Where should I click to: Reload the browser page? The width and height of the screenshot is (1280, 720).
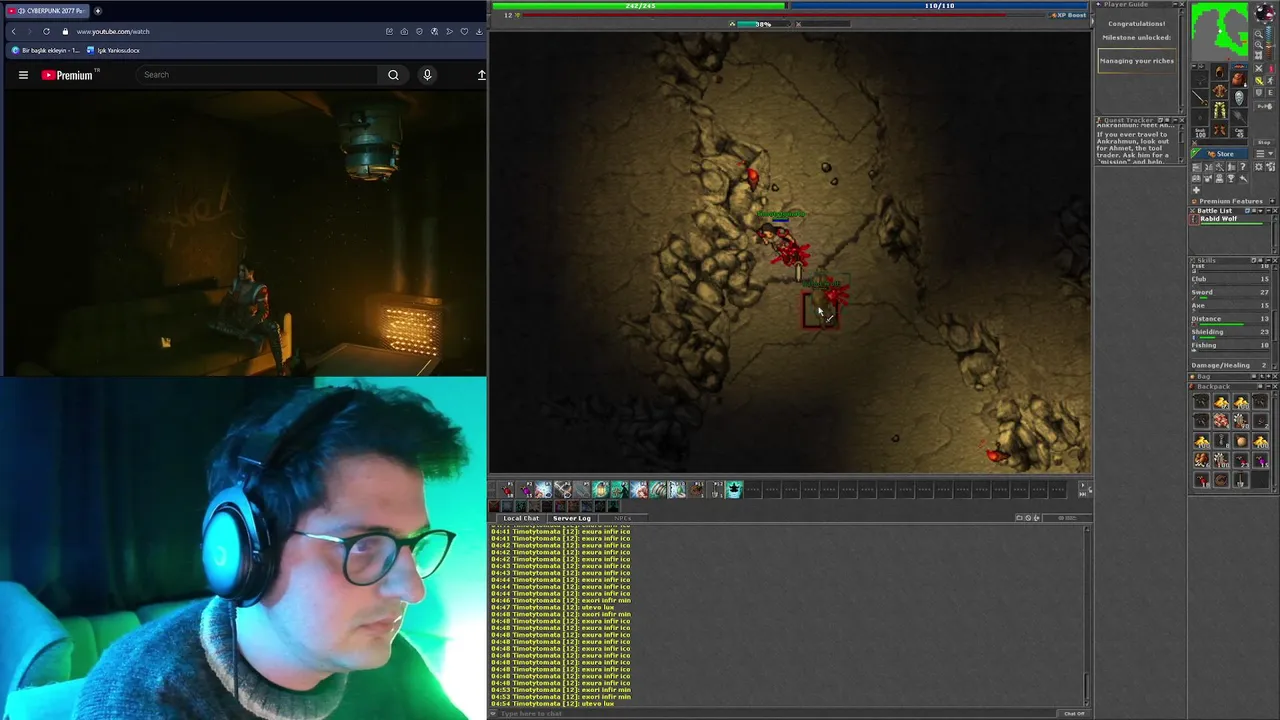[x=46, y=31]
